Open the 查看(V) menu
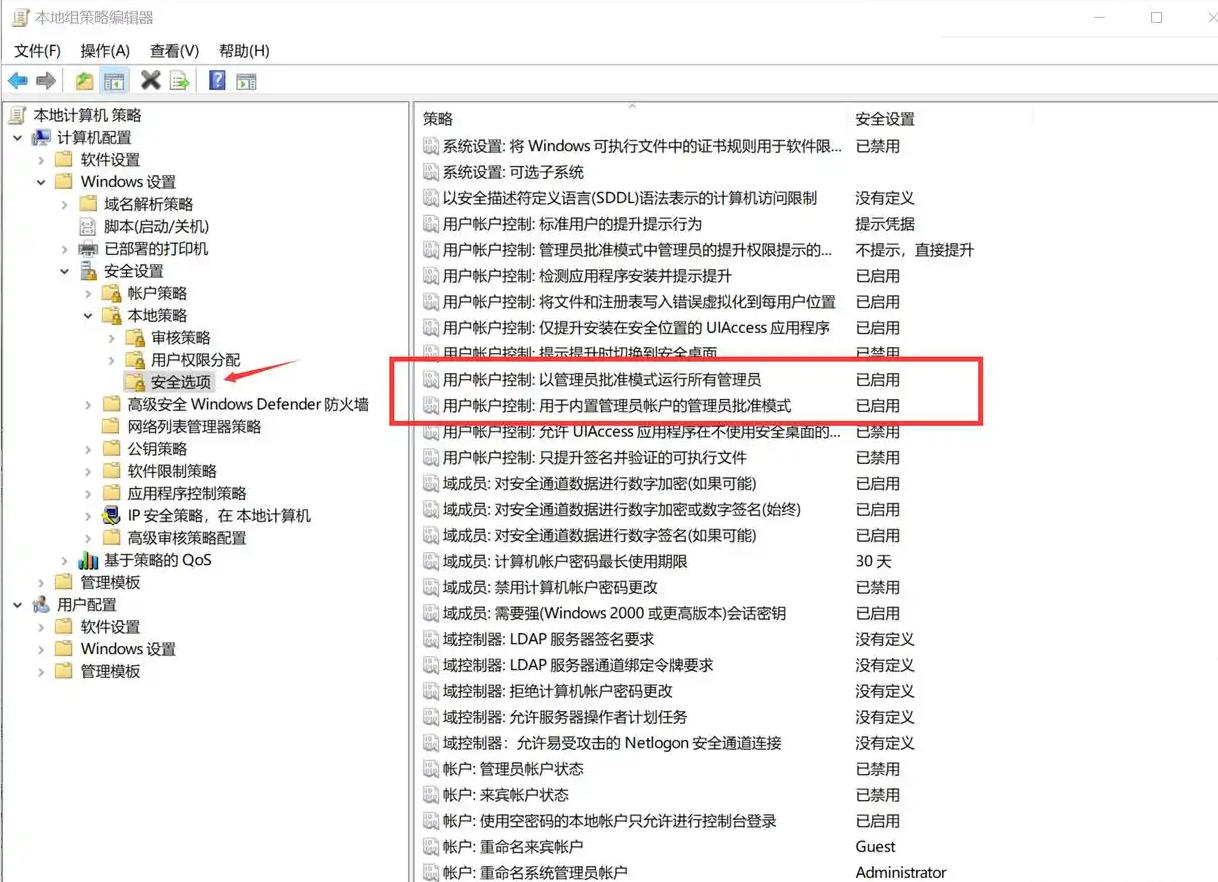This screenshot has height=882, width=1218. click(x=174, y=51)
